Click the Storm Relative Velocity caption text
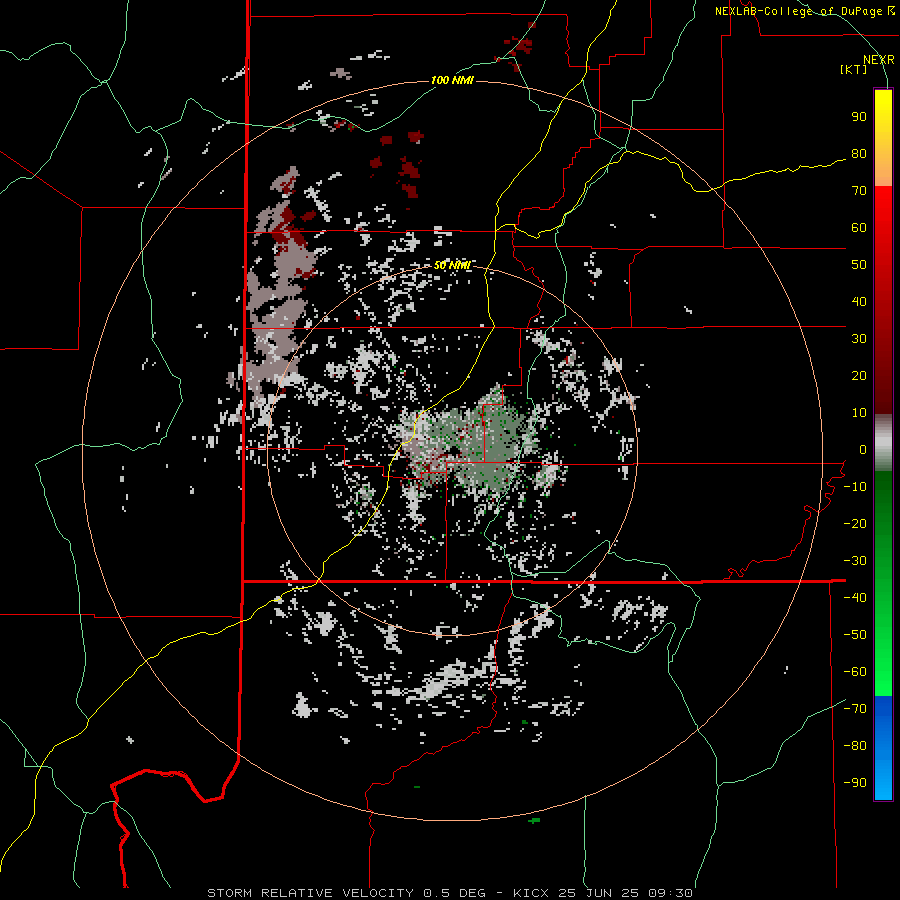Image resolution: width=900 pixels, height=900 pixels. (x=450, y=893)
